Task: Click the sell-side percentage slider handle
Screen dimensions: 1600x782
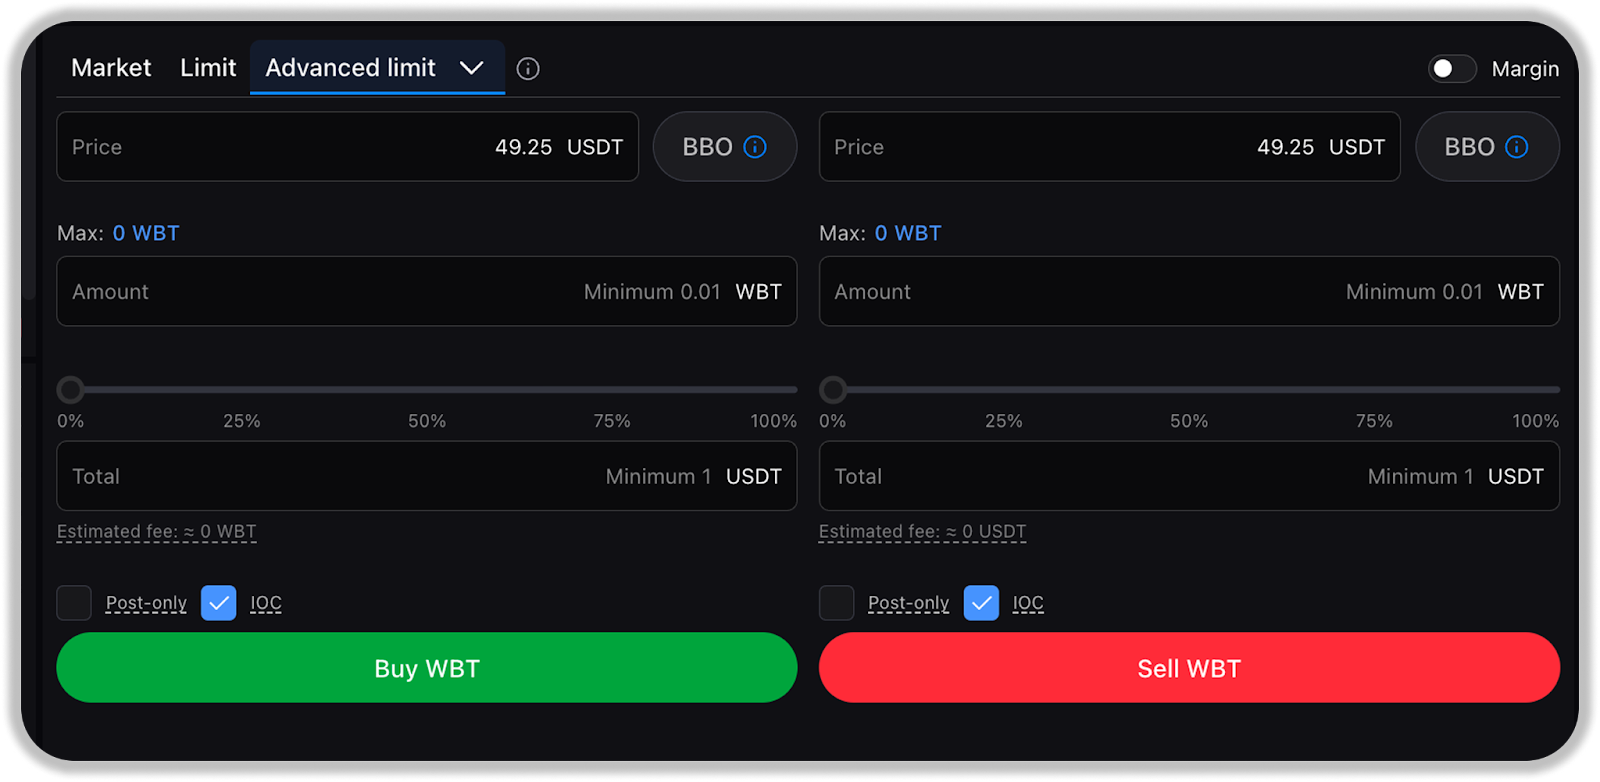Action: tap(833, 389)
